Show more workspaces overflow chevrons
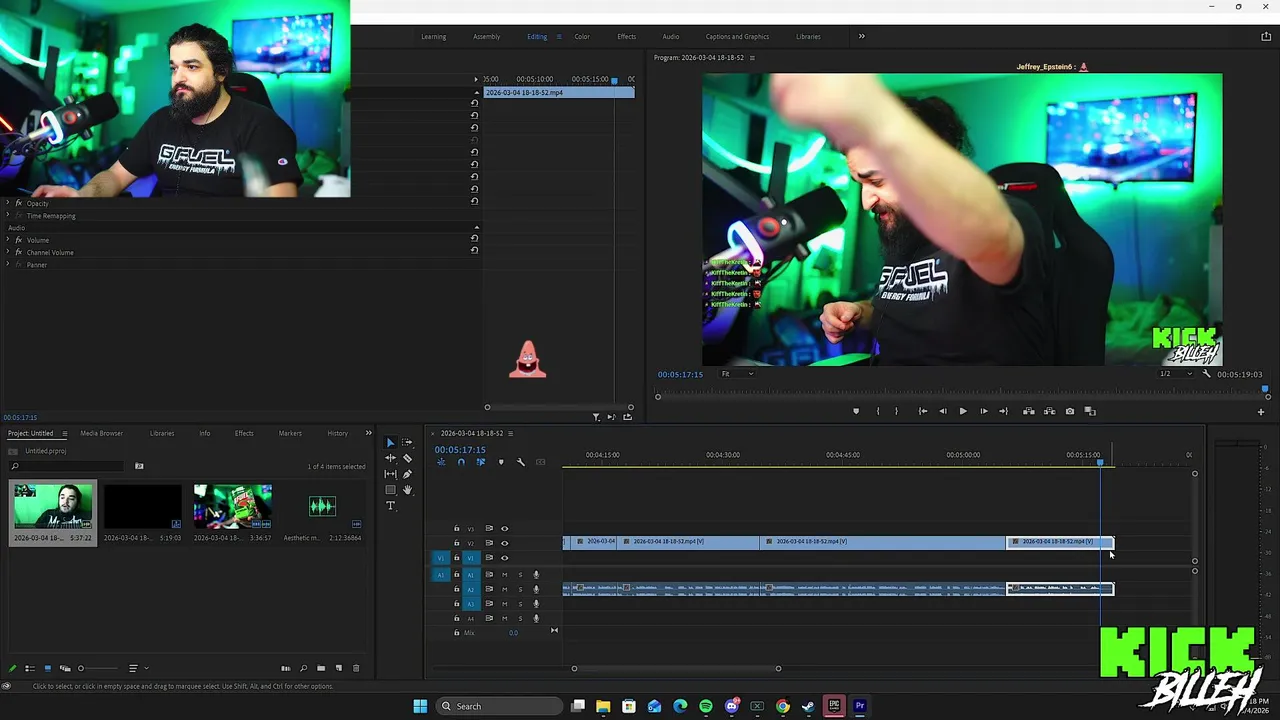Viewport: 1280px width, 720px height. [x=862, y=37]
